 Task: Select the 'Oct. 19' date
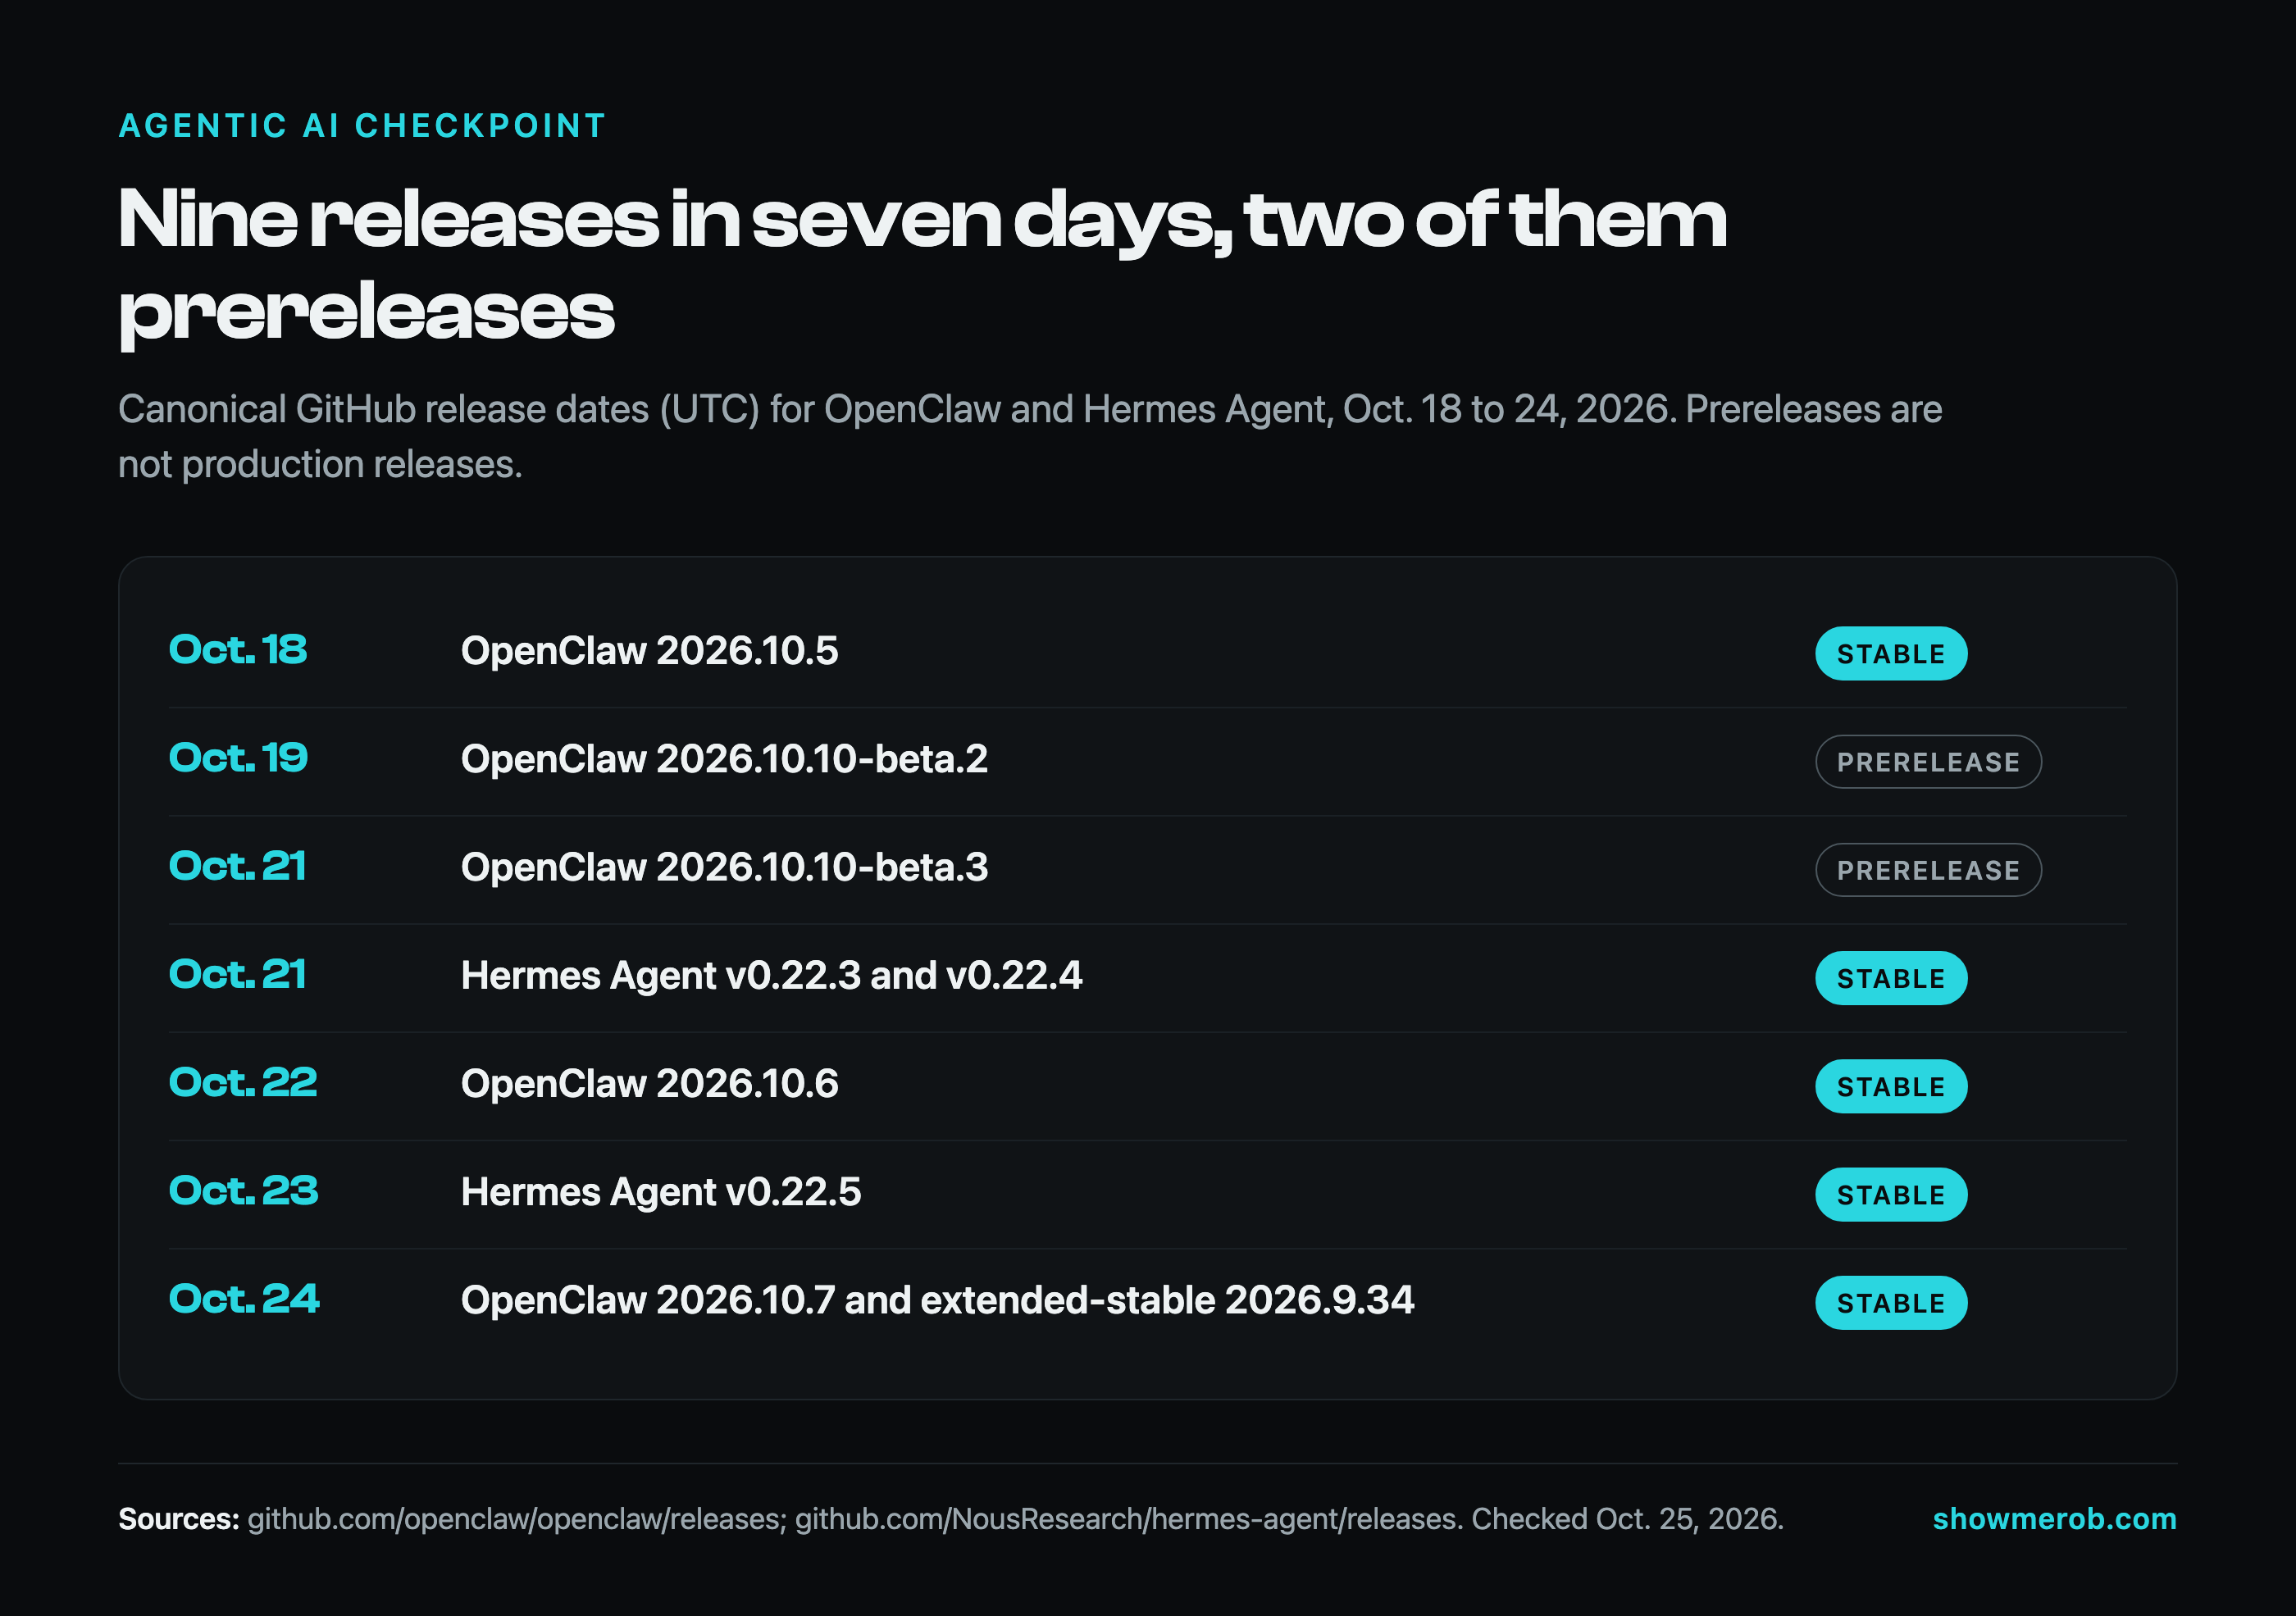pos(238,758)
